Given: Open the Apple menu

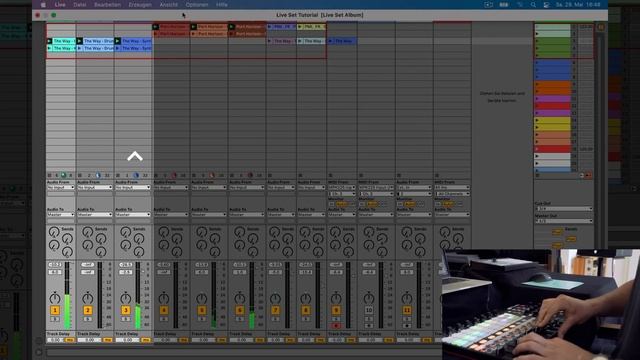Looking at the screenshot, I should [43, 5].
